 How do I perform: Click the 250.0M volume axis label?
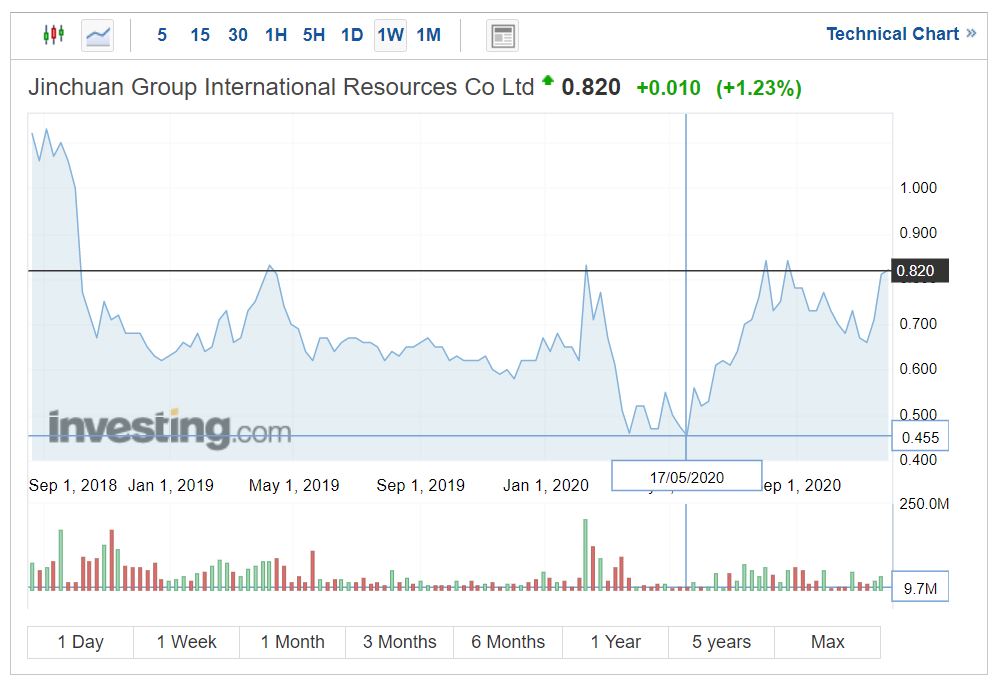[924, 504]
